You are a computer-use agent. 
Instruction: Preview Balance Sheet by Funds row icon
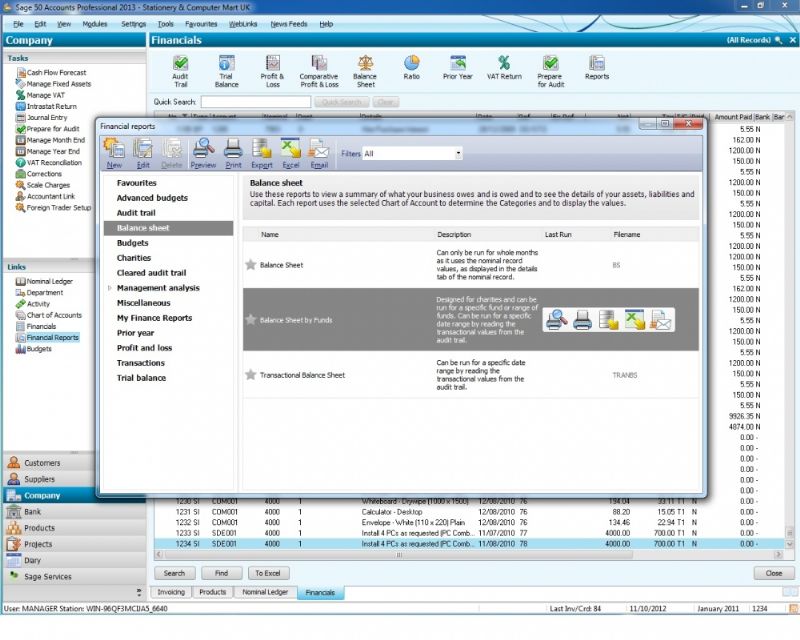[557, 320]
